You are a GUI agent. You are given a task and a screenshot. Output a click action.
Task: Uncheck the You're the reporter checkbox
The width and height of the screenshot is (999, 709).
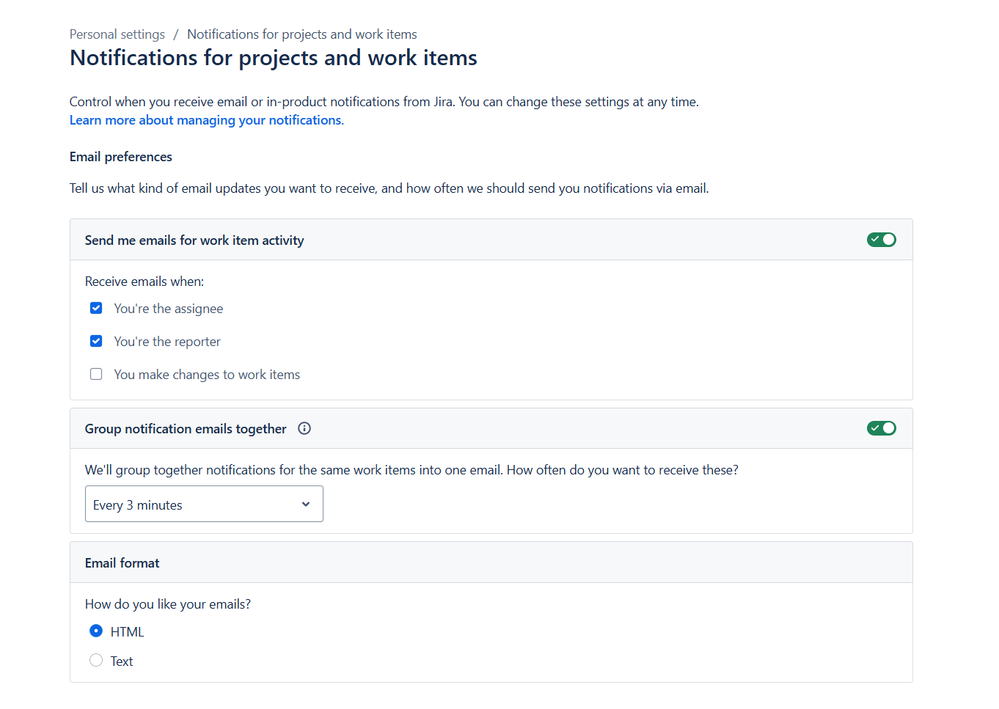[96, 341]
